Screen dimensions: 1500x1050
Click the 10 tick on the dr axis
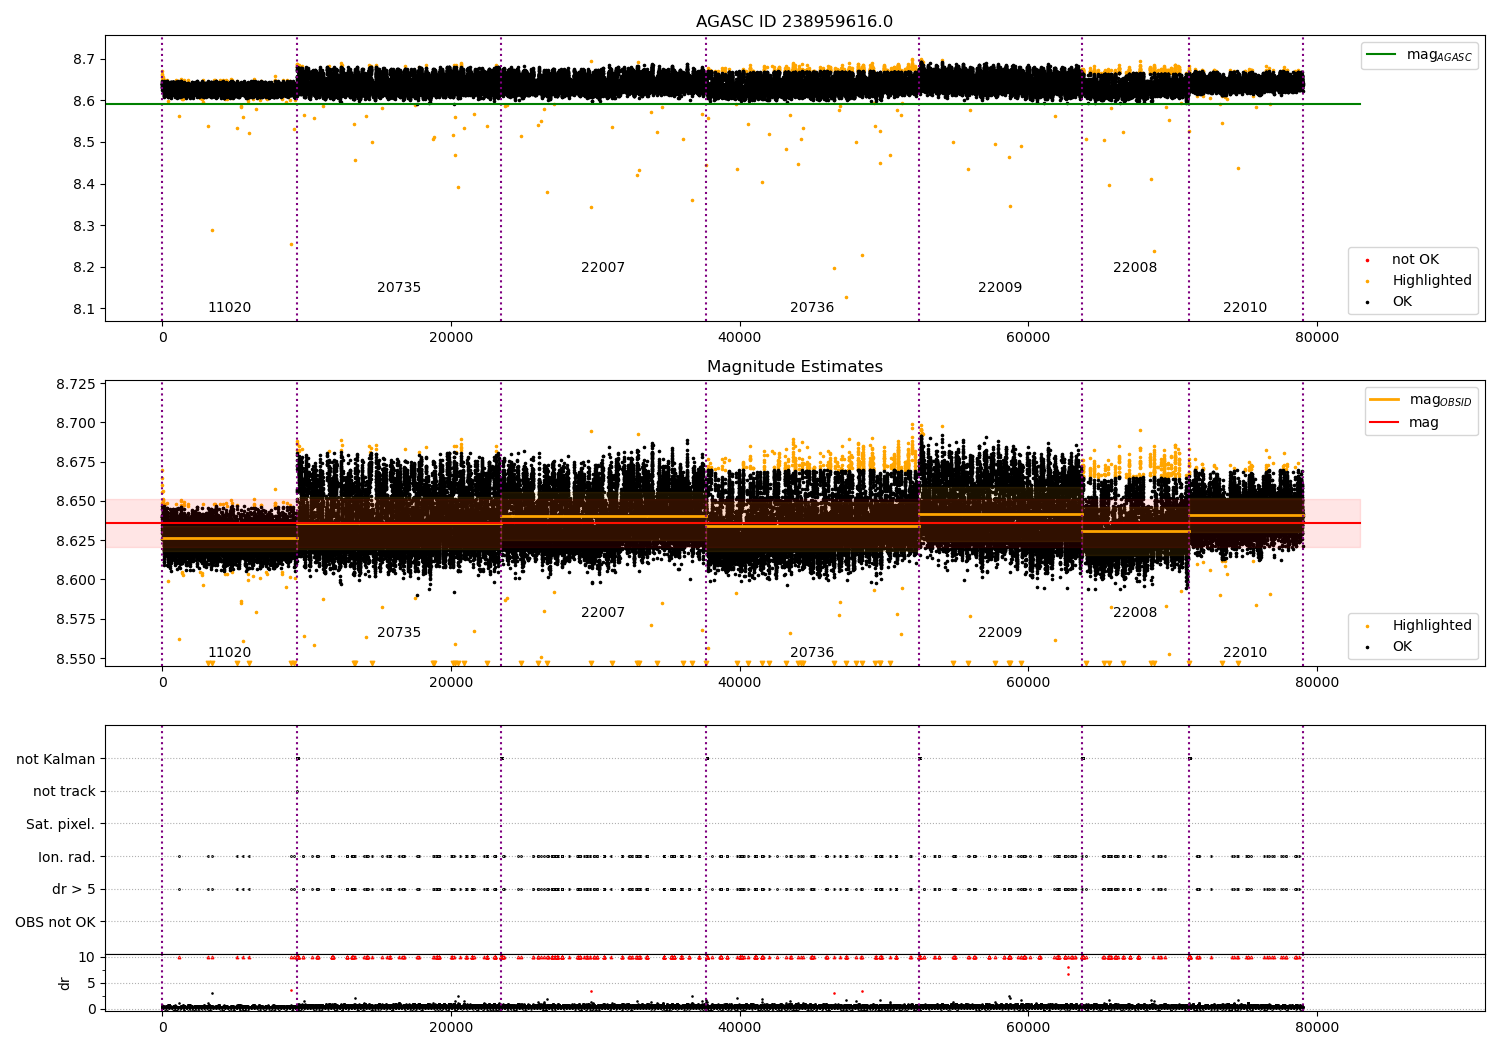pos(87,957)
